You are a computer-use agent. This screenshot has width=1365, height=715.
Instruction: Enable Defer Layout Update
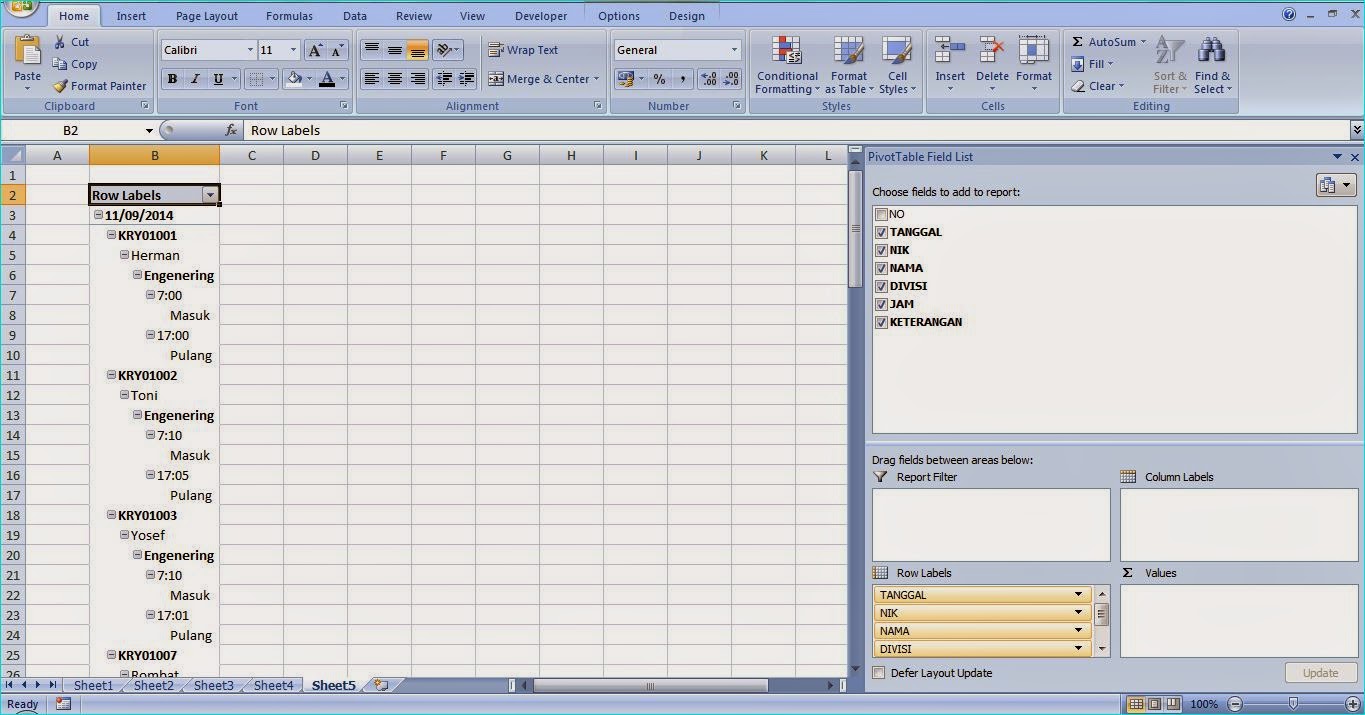[879, 673]
